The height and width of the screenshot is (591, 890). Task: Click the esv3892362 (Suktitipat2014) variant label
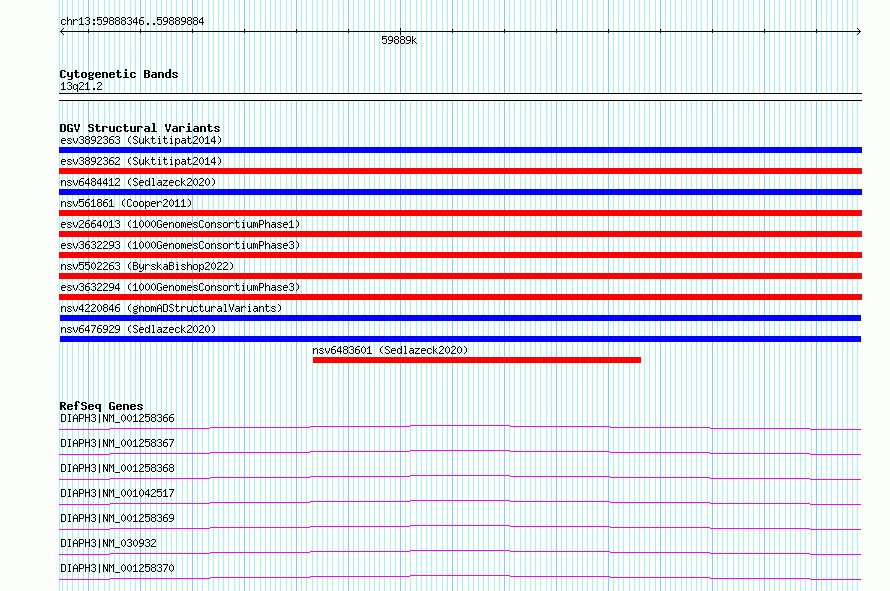tap(141, 161)
